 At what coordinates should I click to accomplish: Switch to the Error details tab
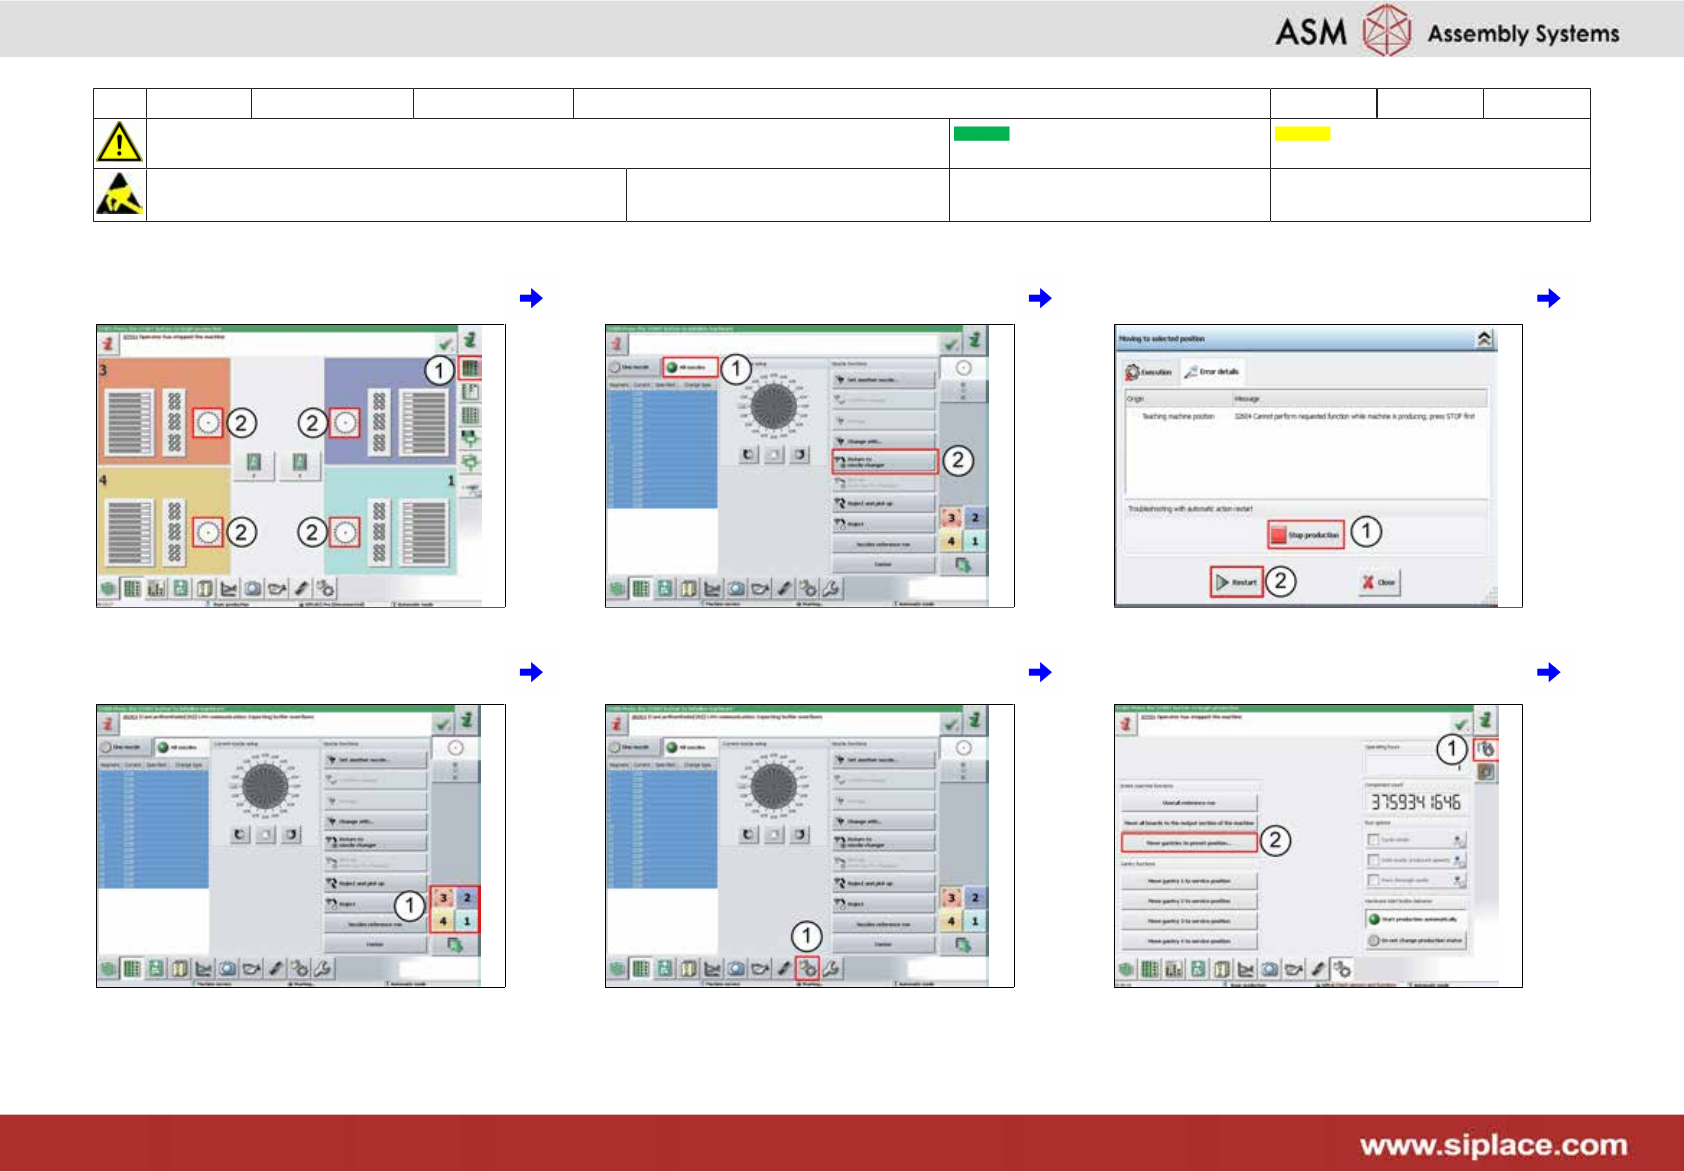[x=1212, y=372]
